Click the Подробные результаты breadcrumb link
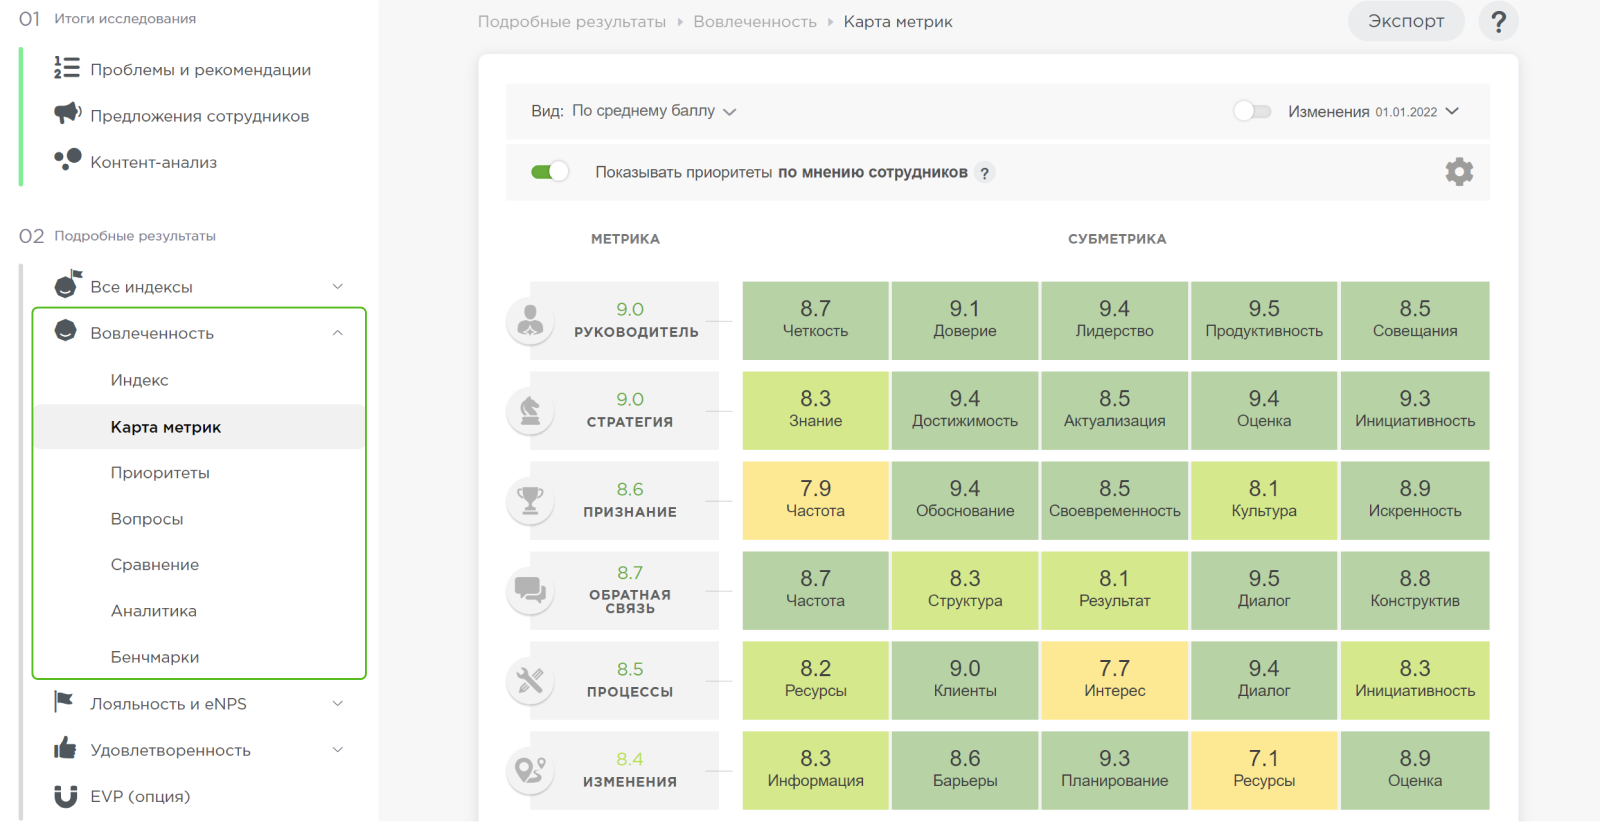The height and width of the screenshot is (822, 1600). [x=572, y=22]
